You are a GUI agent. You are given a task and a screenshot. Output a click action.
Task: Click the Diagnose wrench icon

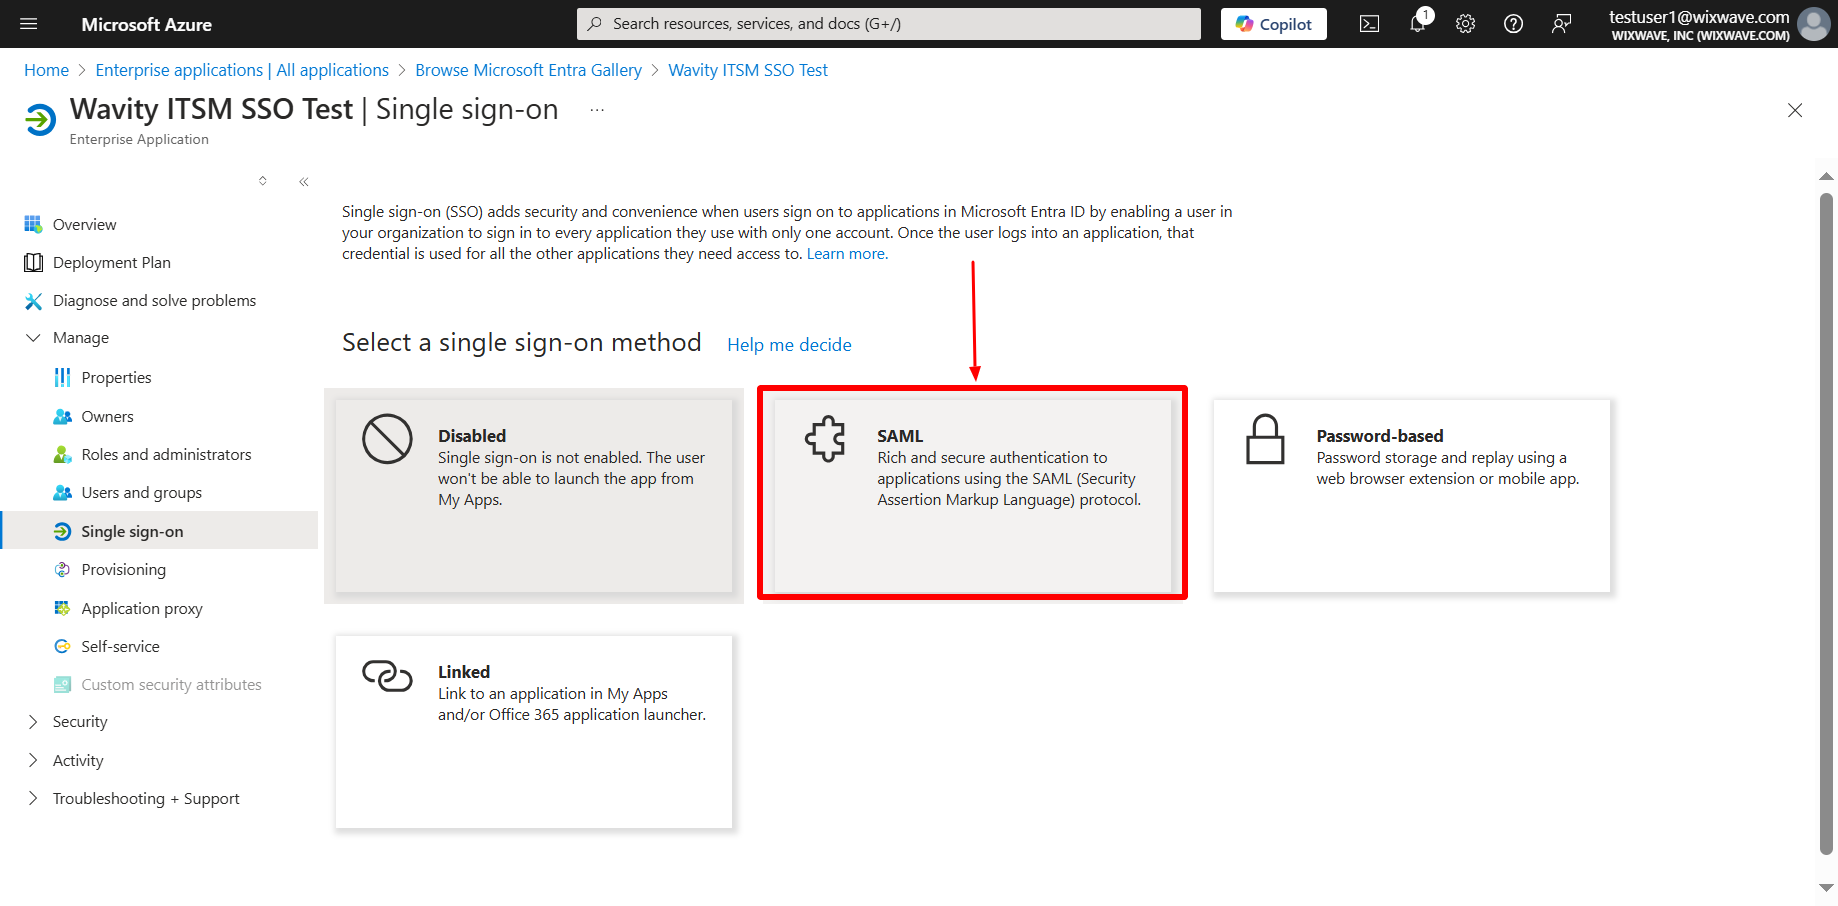click(x=33, y=300)
